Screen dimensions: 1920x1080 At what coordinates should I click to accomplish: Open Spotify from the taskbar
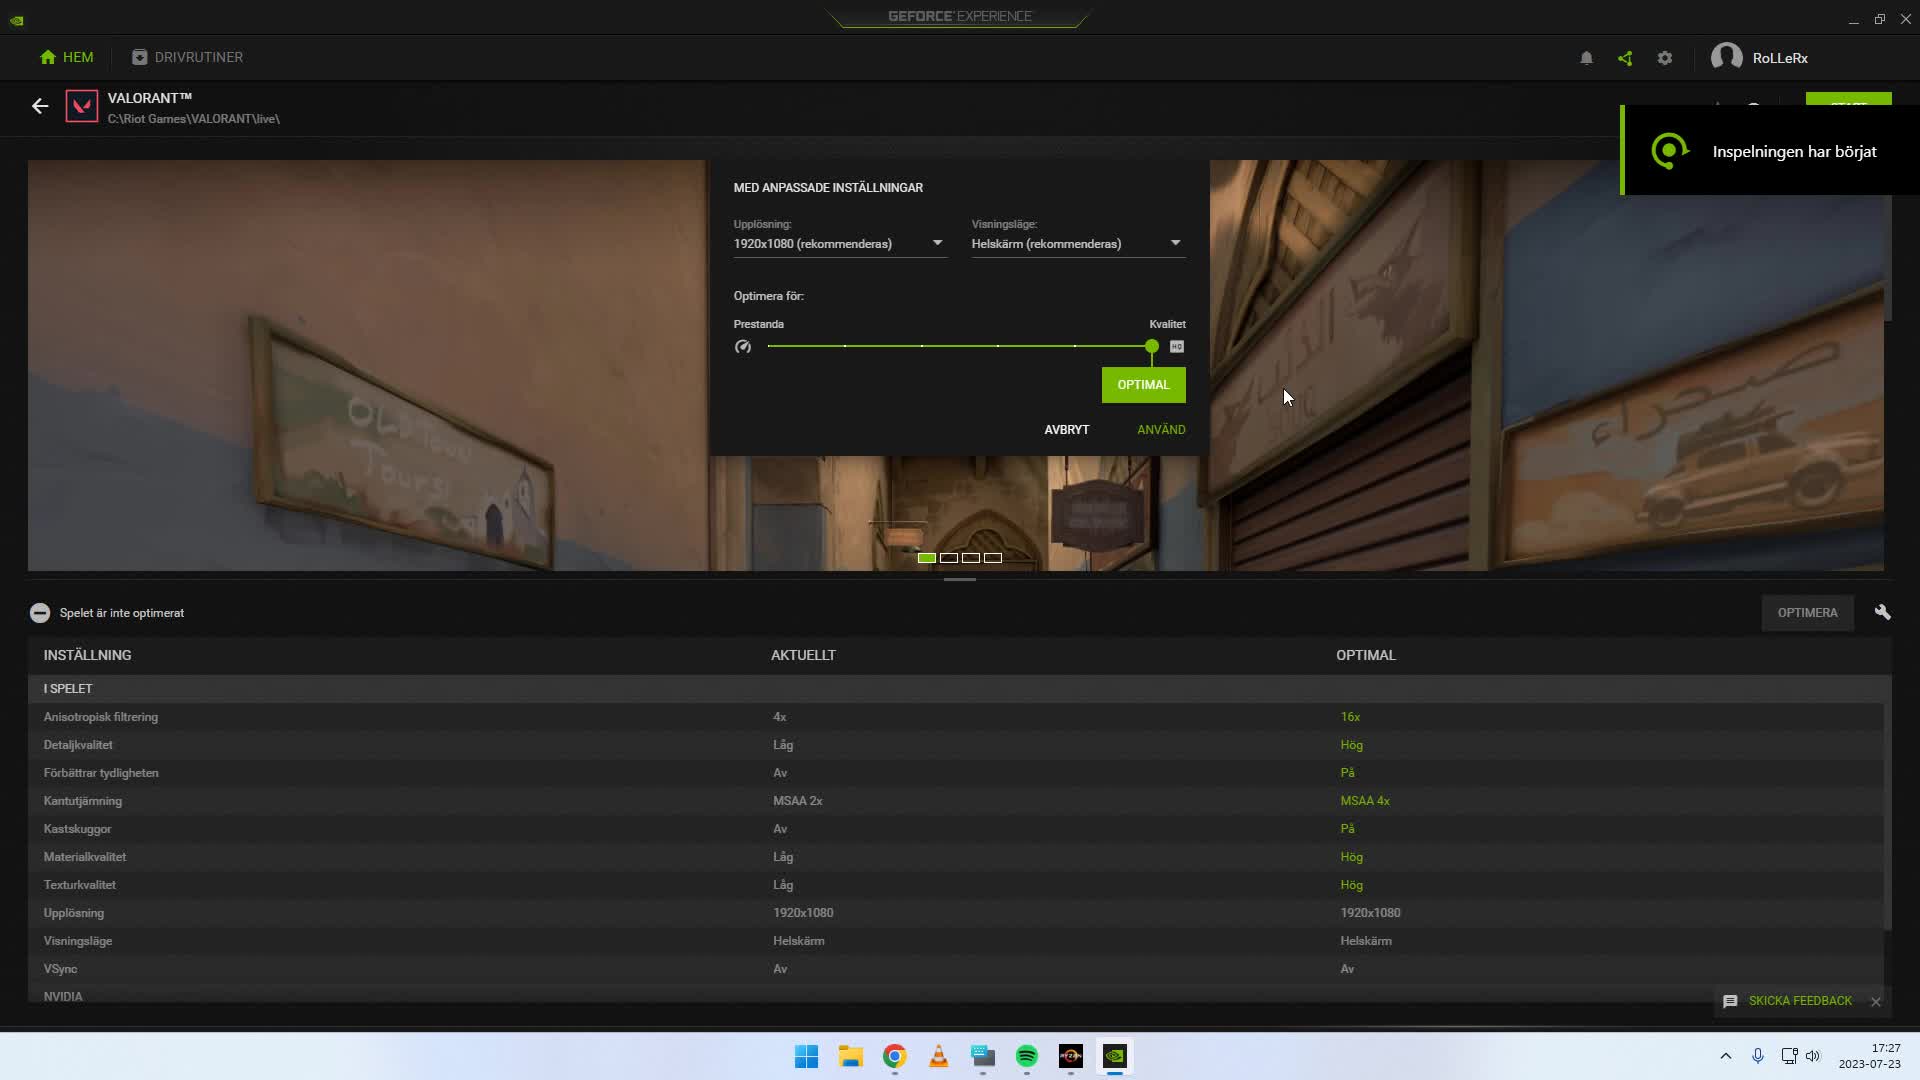pos(1026,1057)
